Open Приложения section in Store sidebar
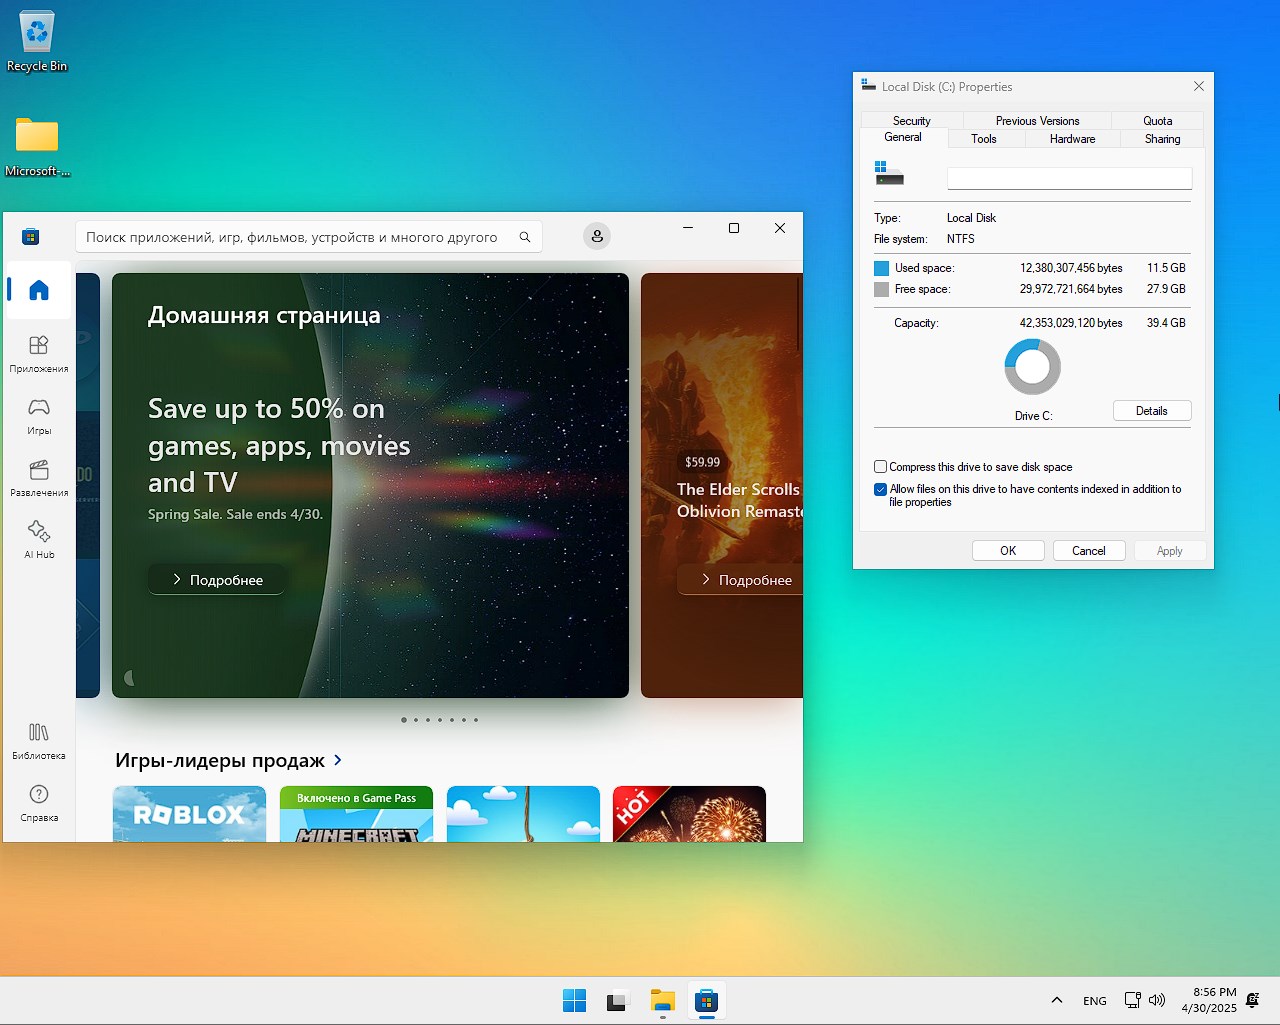This screenshot has height=1025, width=1280. (39, 354)
